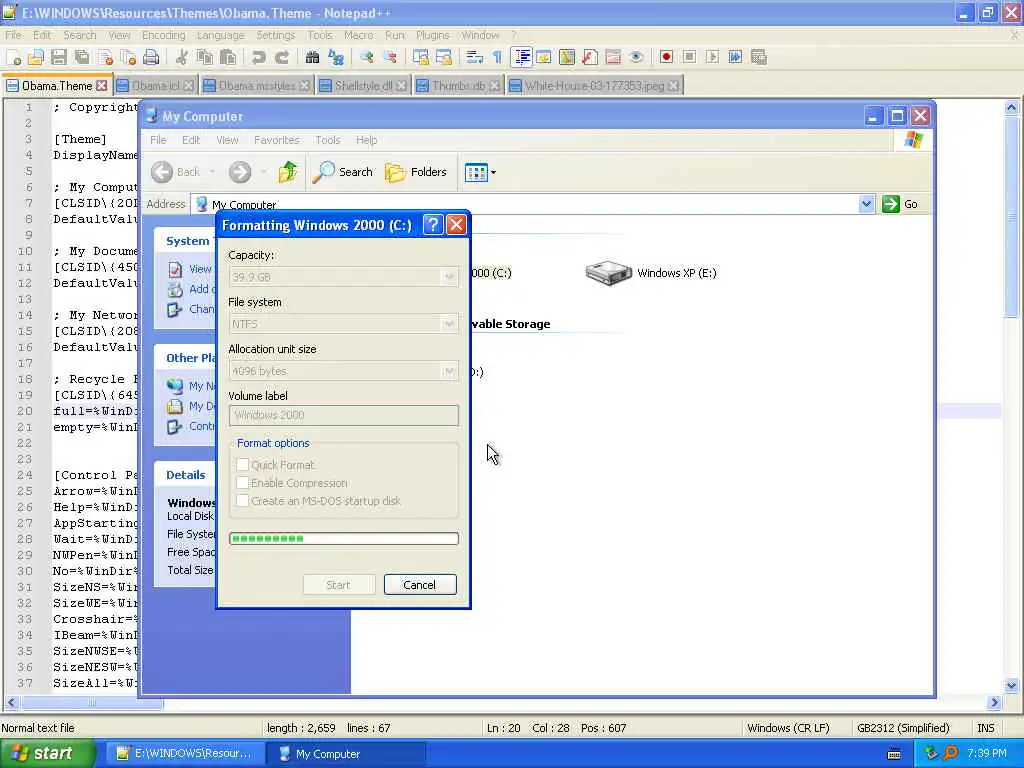1024x768 pixels.
Task: Click the Back button in My Computer
Action: coord(176,172)
